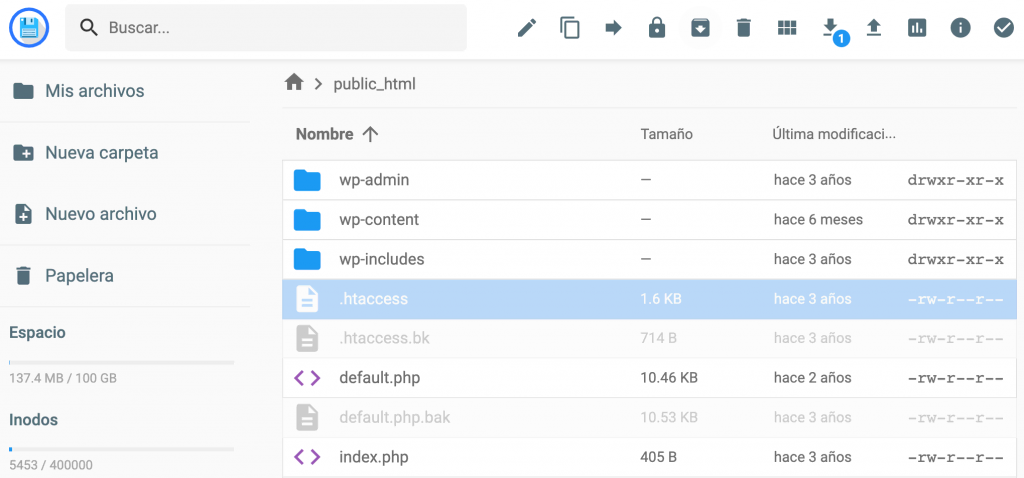Click the archive icon in toolbar
Viewport: 1024px width, 478px height.
coord(700,28)
